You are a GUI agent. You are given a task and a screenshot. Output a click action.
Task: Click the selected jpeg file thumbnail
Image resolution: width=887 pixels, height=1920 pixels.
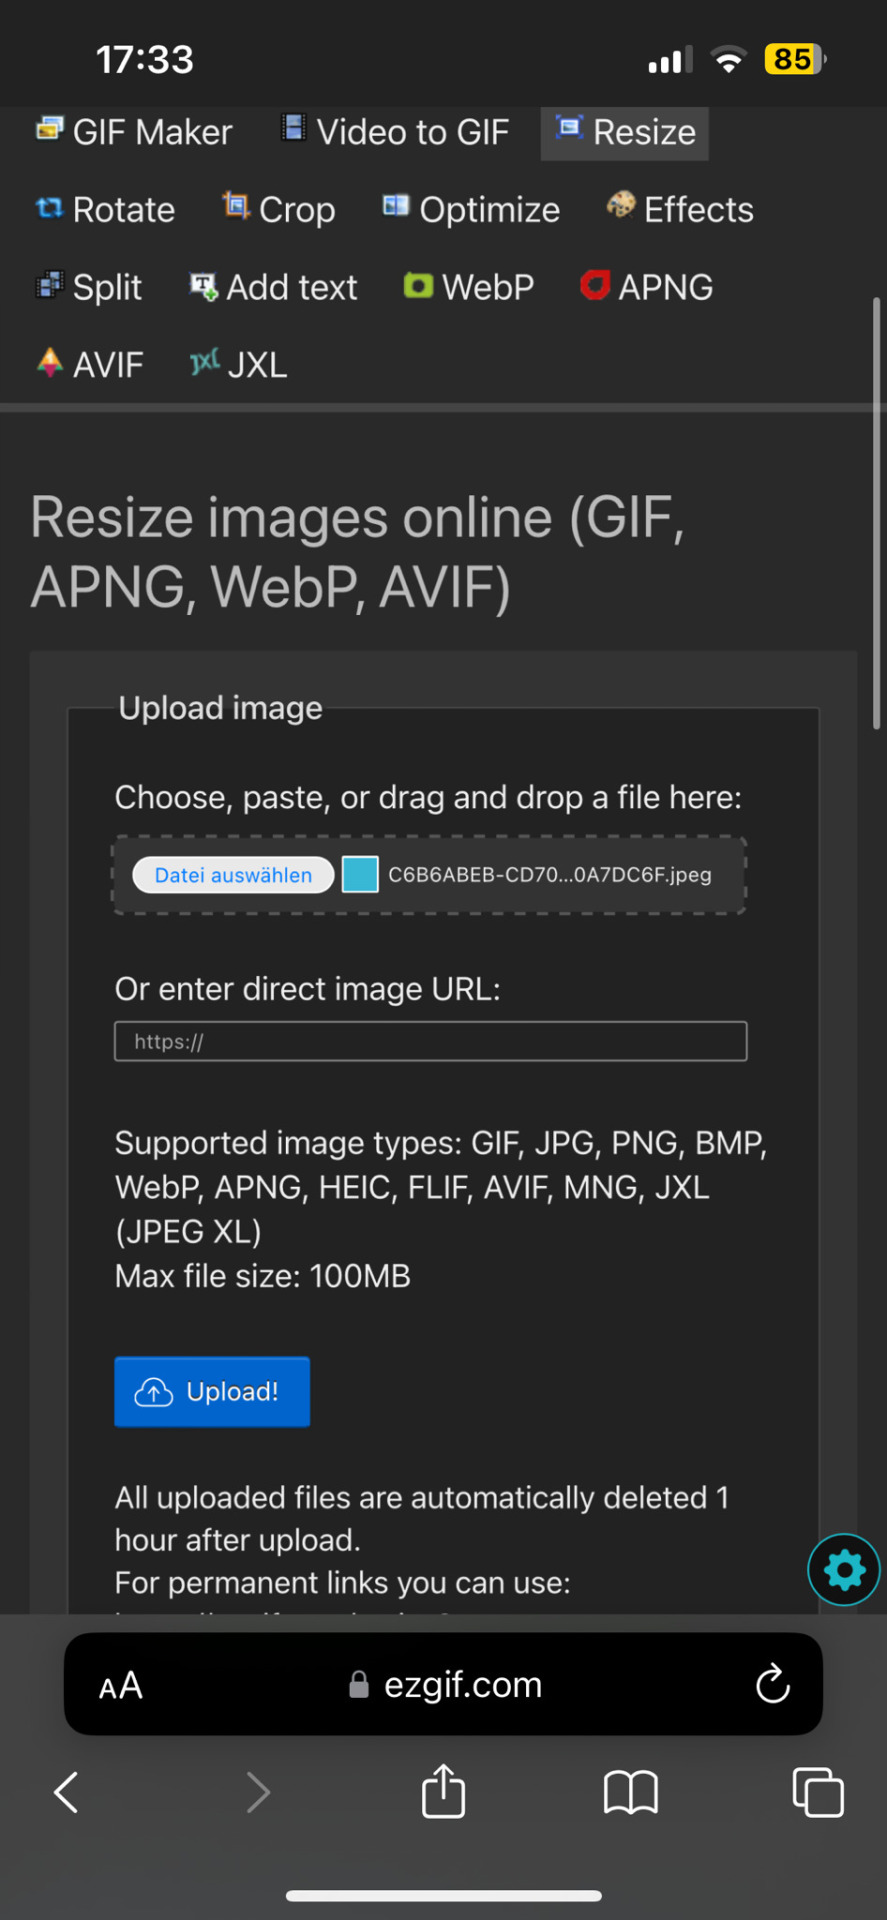pos(360,874)
